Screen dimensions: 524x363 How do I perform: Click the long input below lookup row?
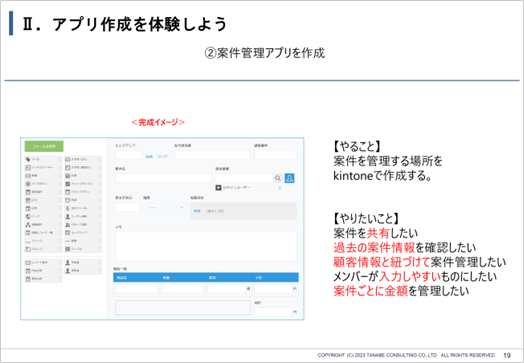coord(163,178)
